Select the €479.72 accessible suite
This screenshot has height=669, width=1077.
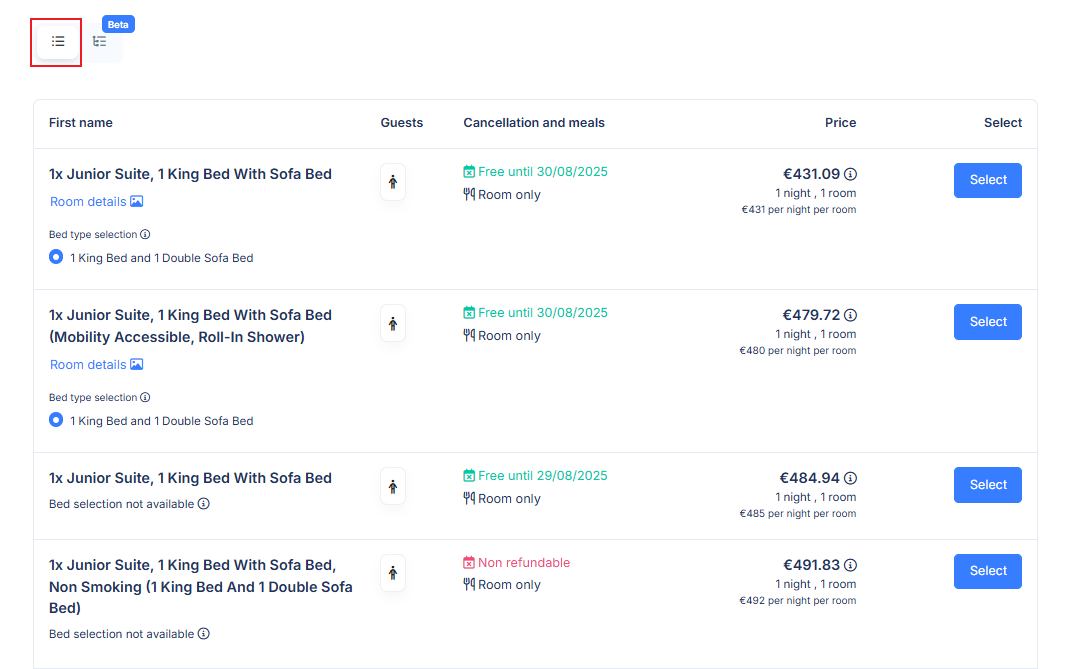(x=988, y=322)
